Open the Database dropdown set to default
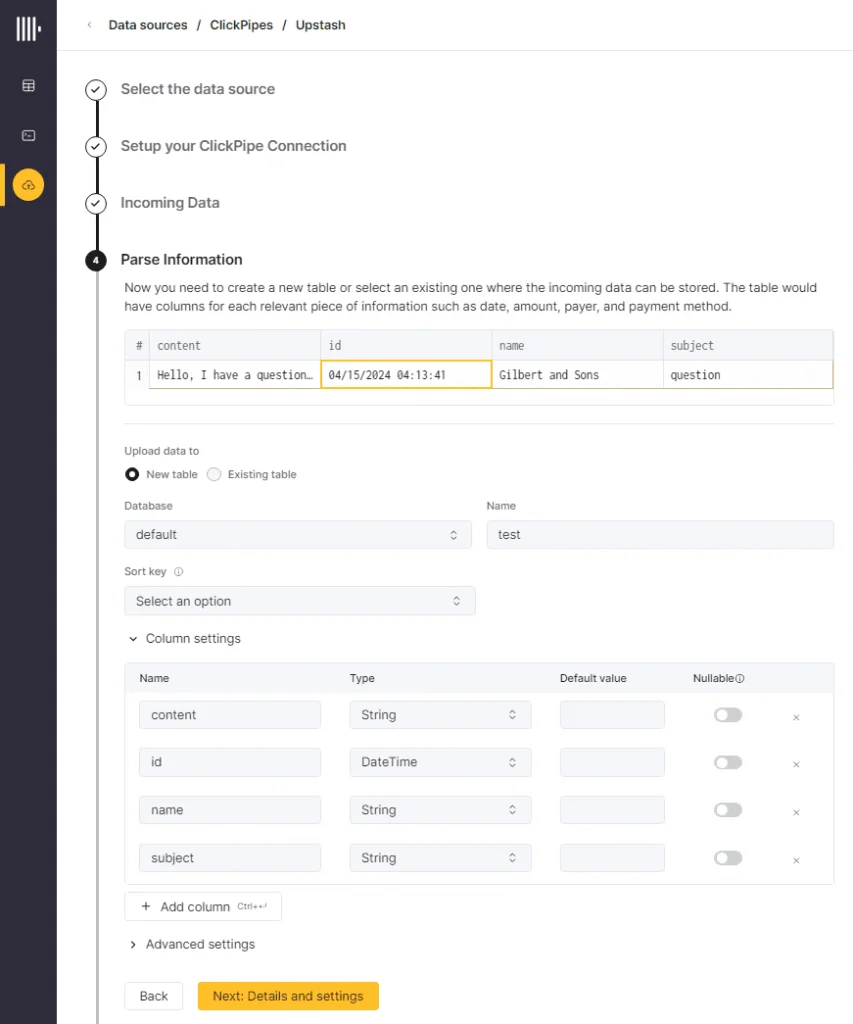Screen dimensions: 853x1024 pos(298,535)
